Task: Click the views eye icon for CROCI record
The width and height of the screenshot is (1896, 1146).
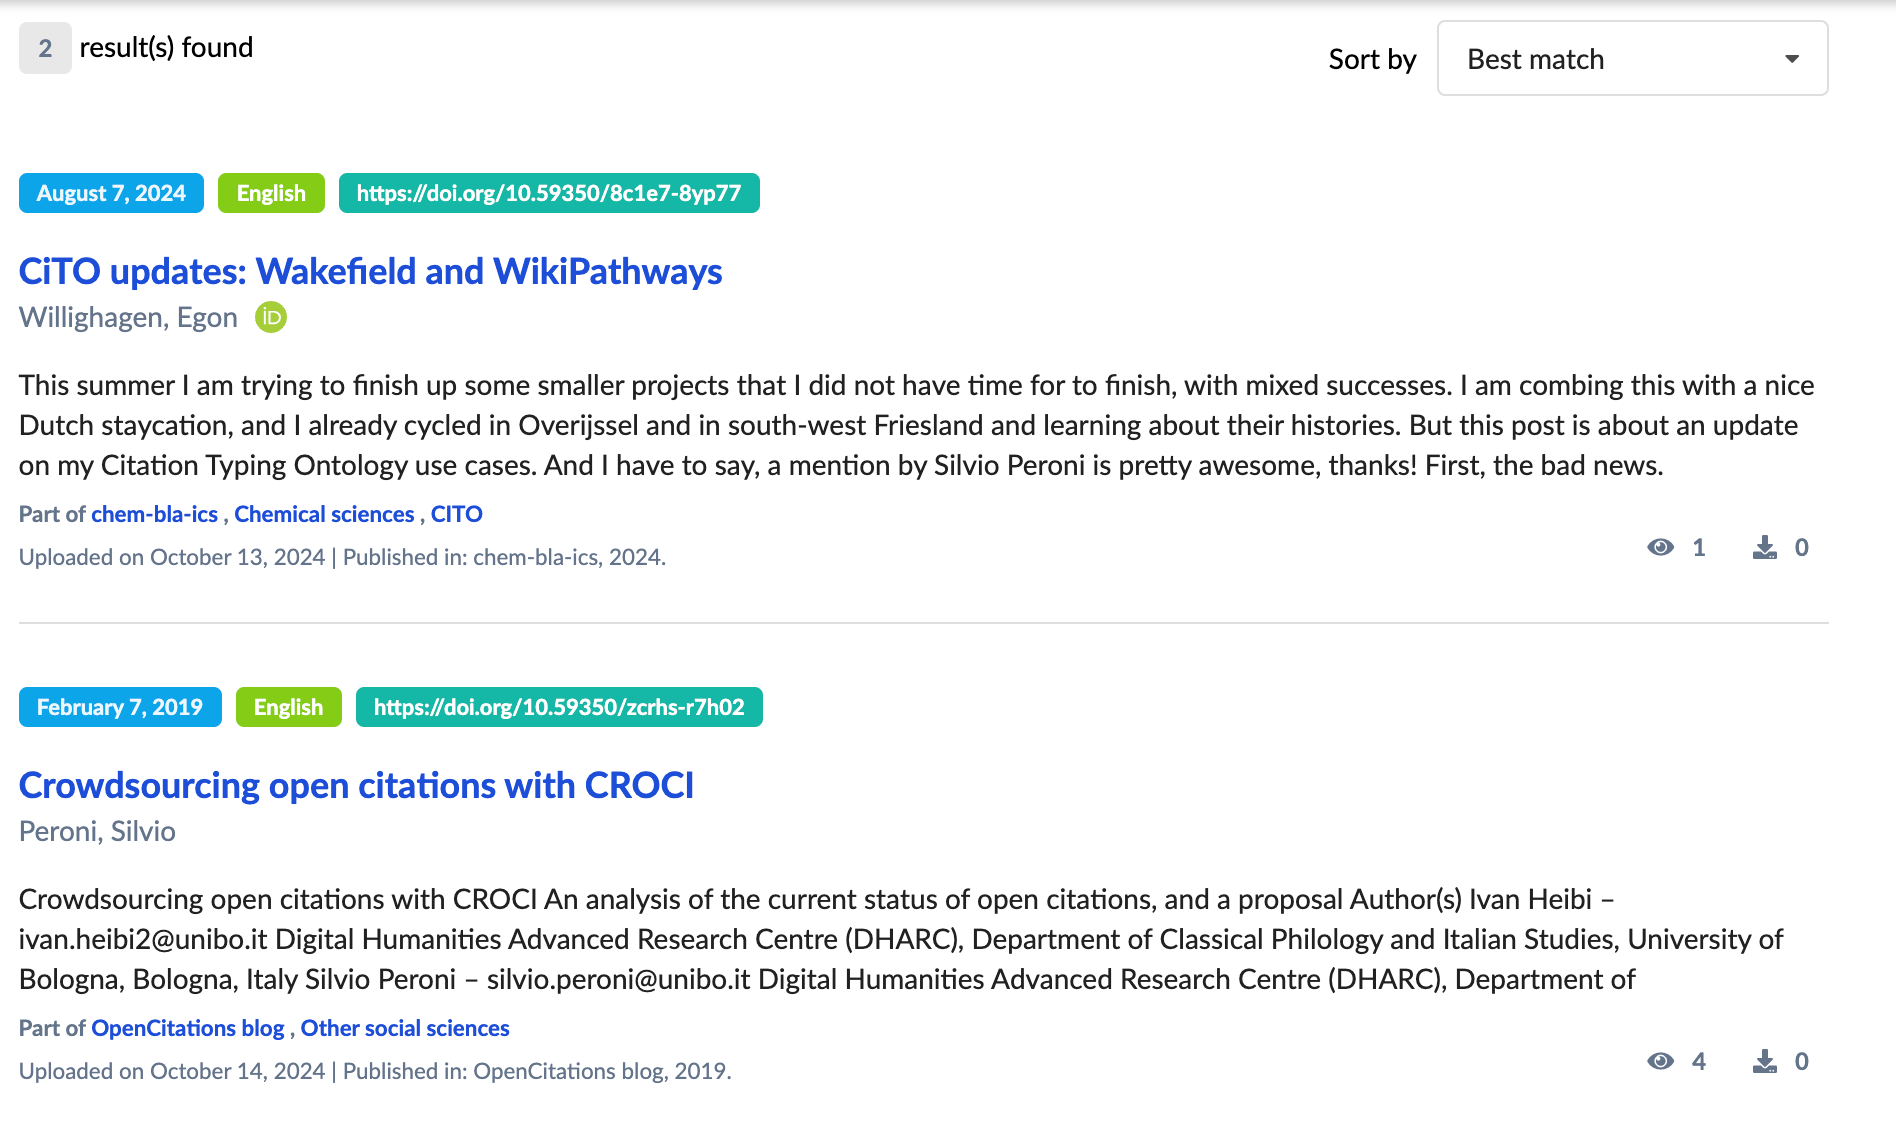Action: 1660,1061
